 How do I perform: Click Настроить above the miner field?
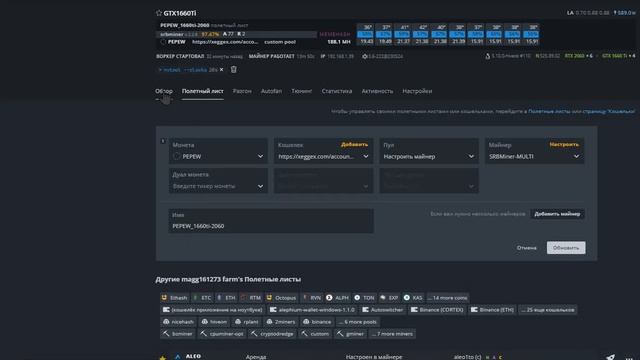tap(564, 144)
